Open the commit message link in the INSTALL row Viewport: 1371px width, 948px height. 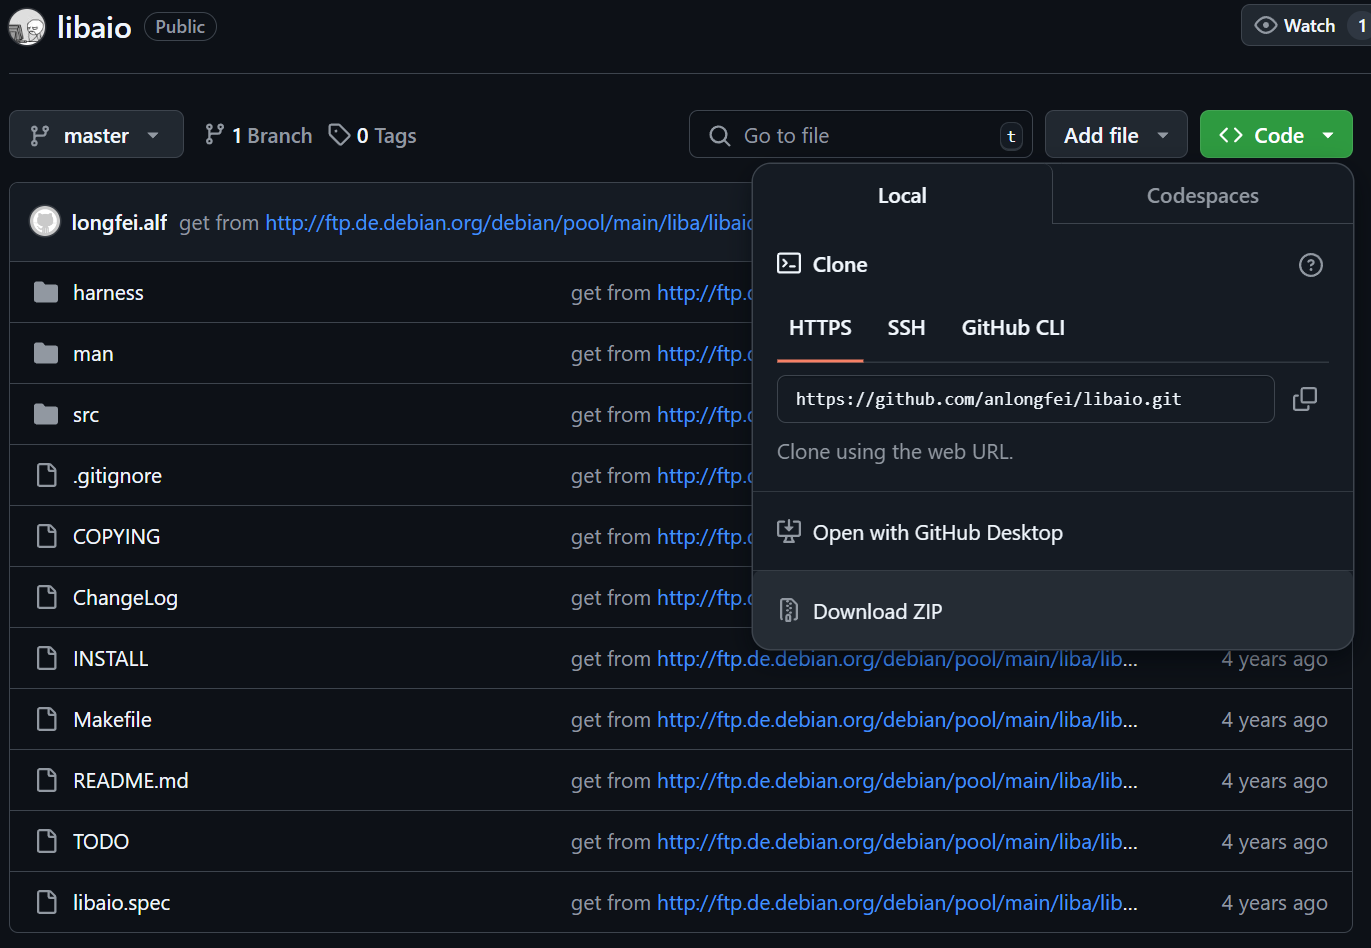point(897,658)
